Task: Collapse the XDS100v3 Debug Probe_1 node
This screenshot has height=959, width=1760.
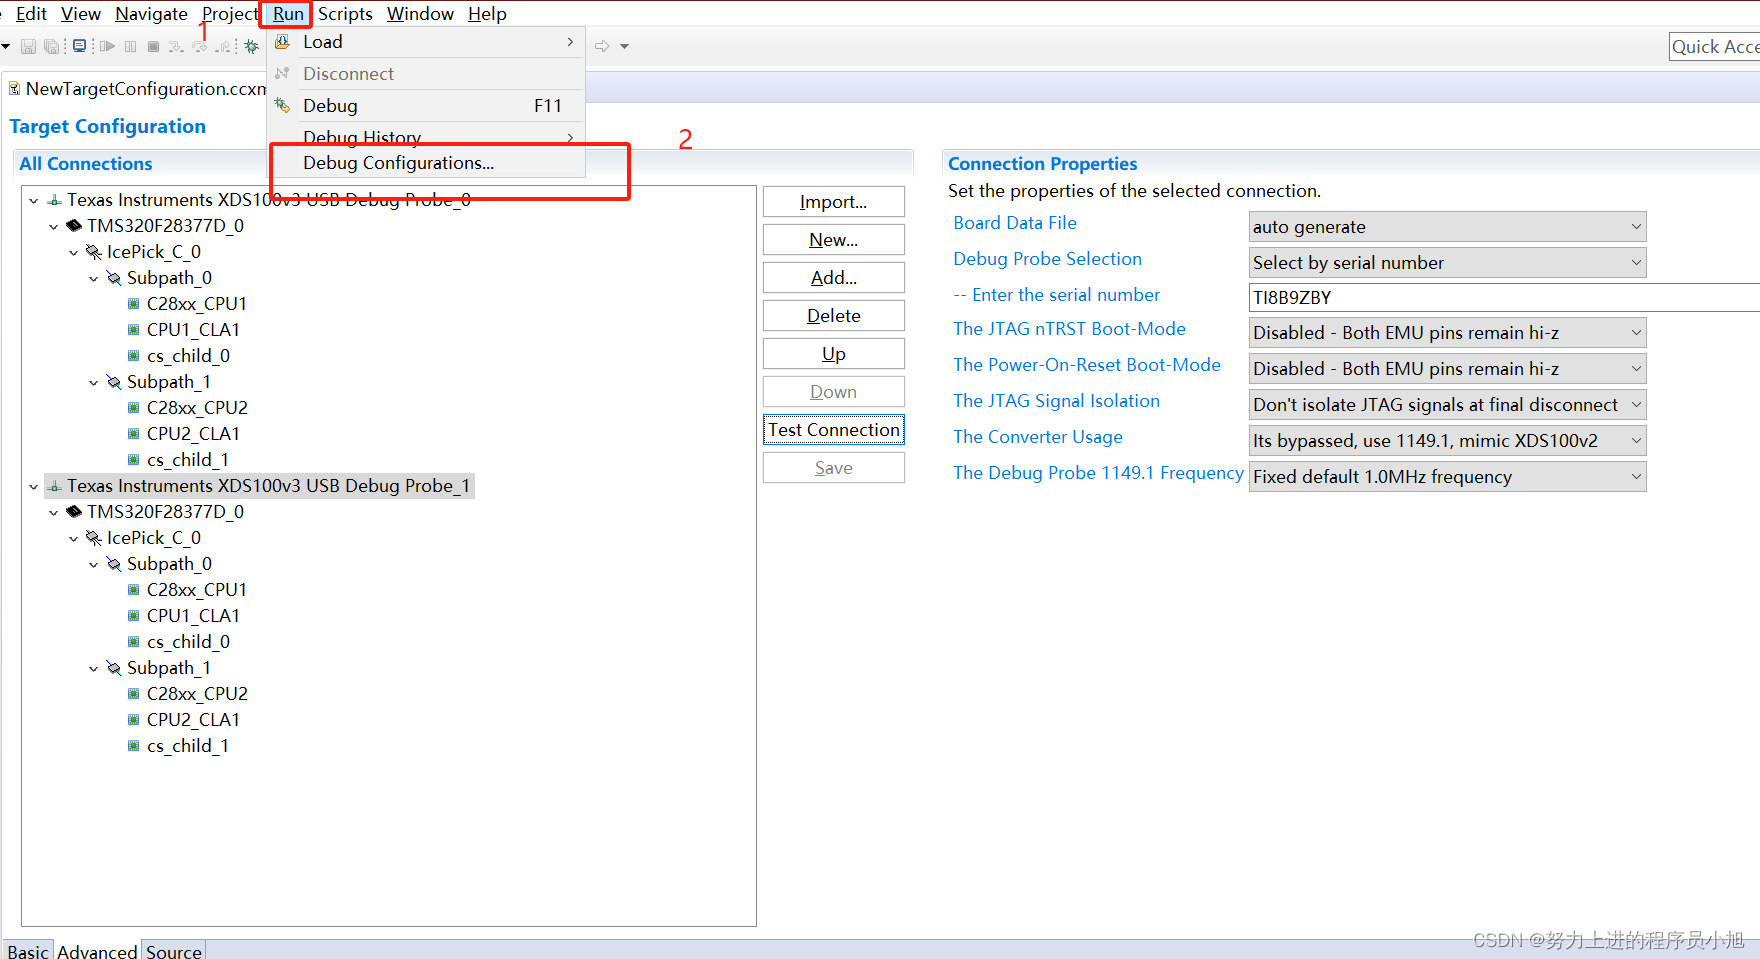Action: (34, 487)
